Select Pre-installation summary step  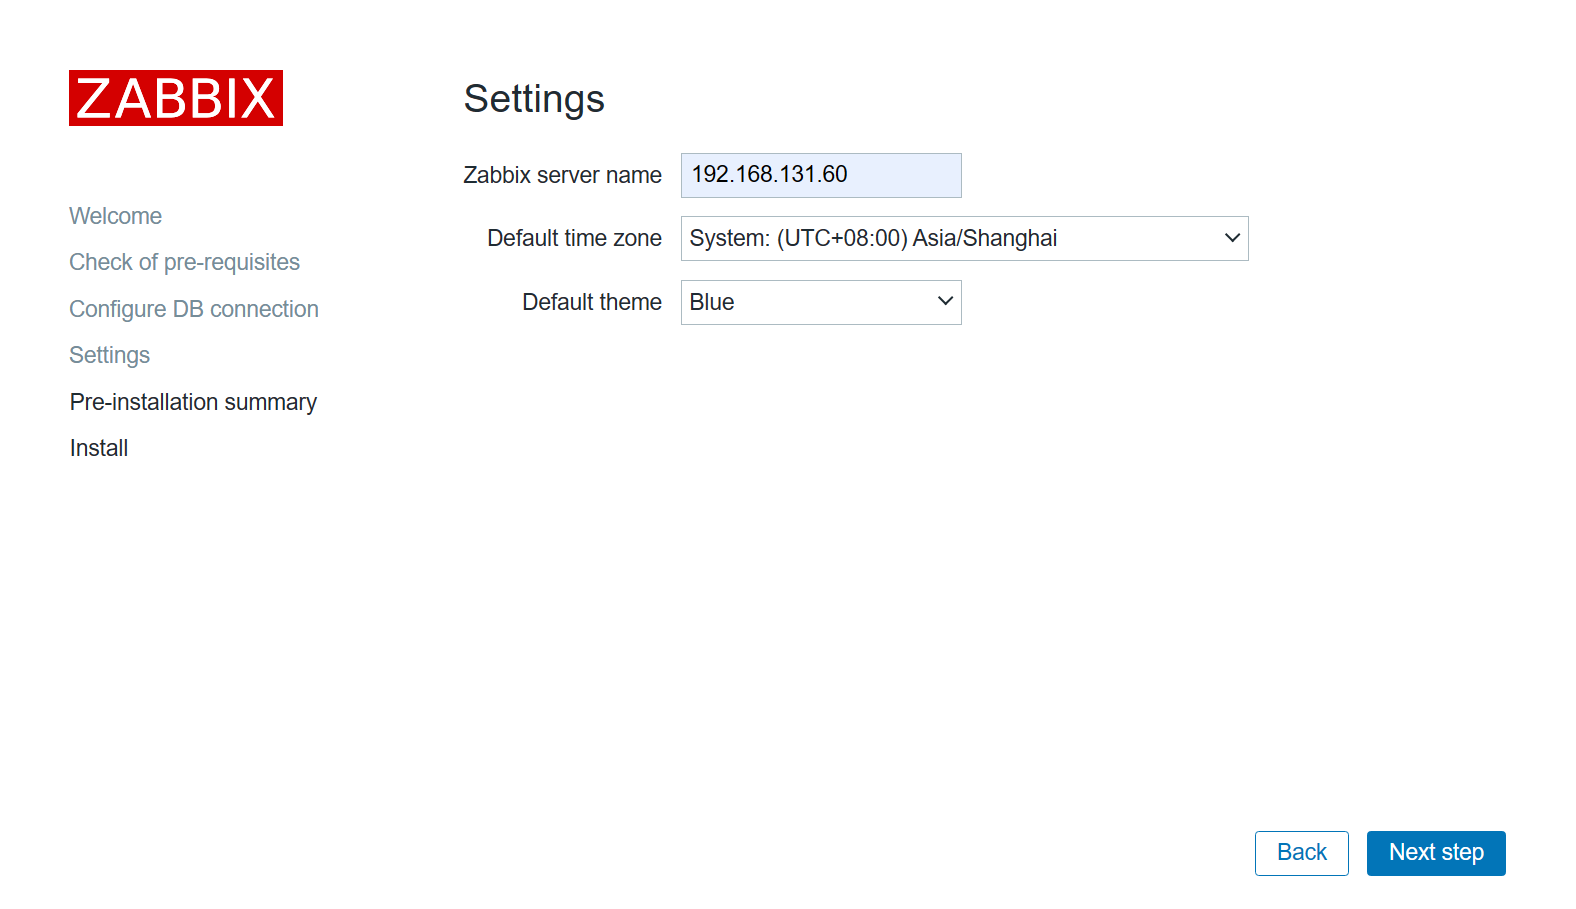tap(193, 402)
